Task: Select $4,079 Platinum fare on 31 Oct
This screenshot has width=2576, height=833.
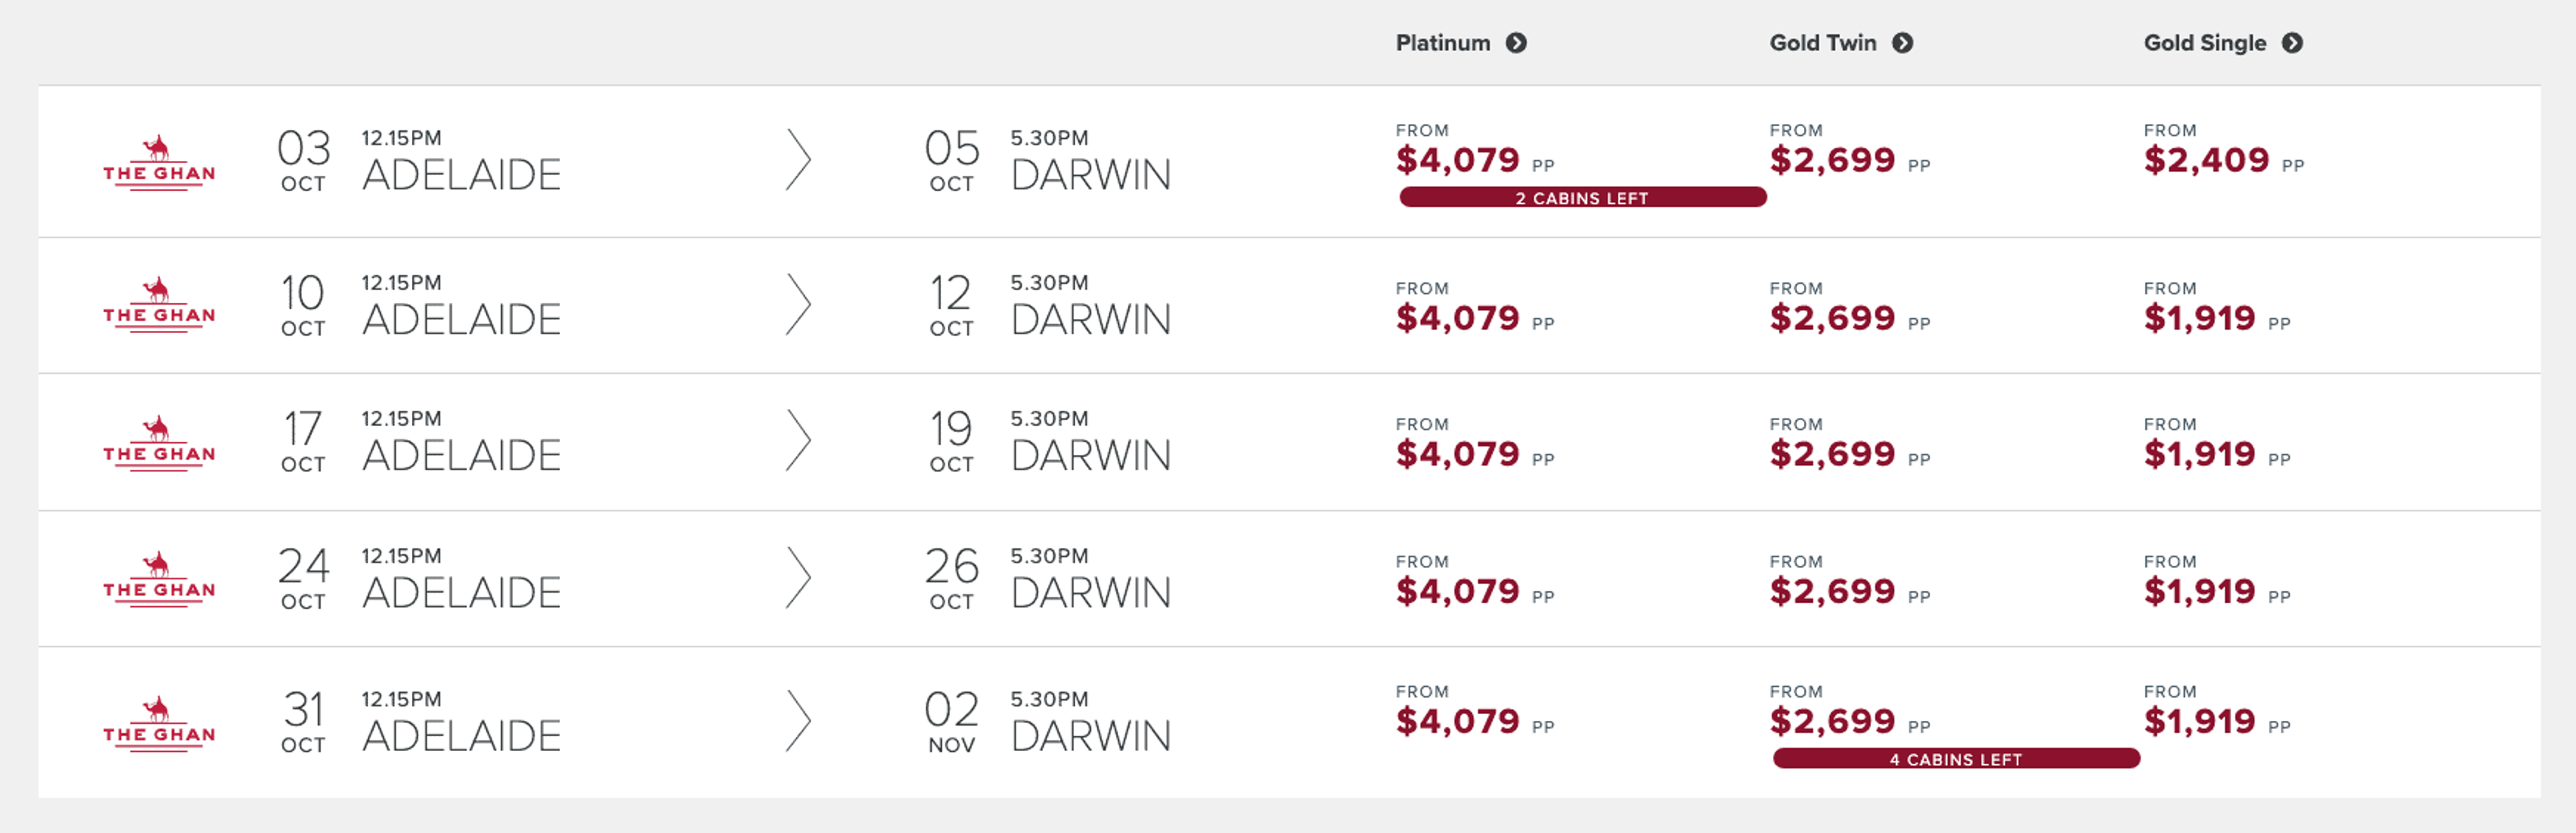Action: (1457, 721)
